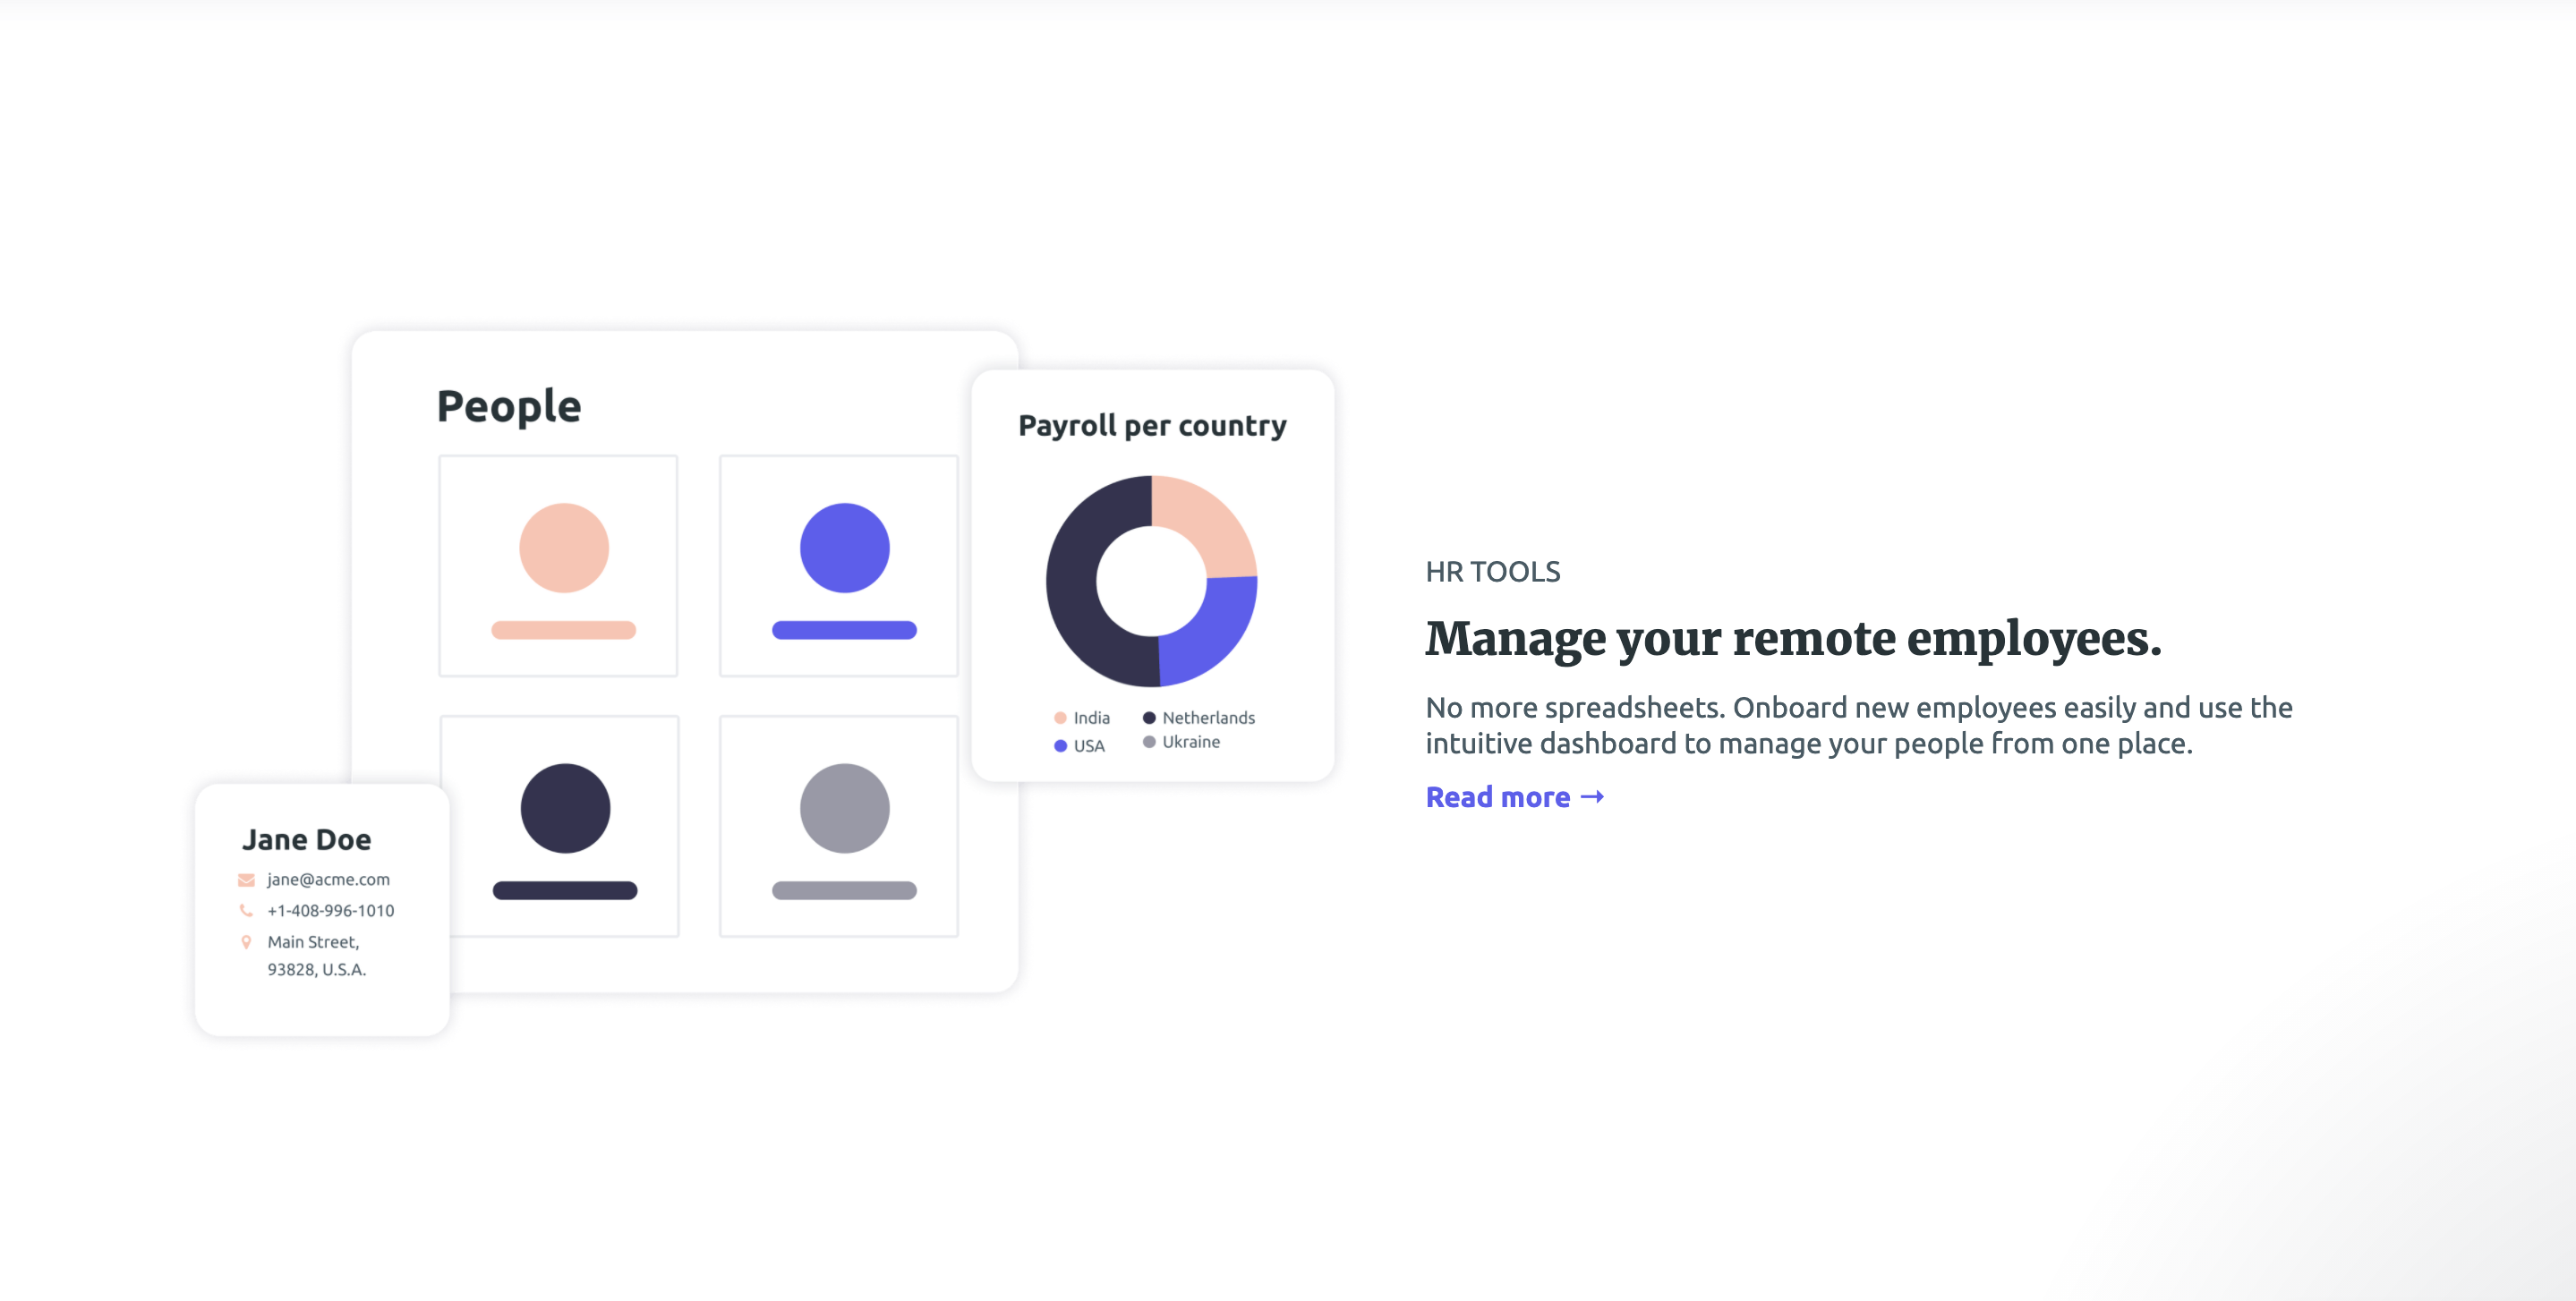The image size is (2576, 1301).
Task: Select the gray avatar person card
Action: click(x=839, y=826)
